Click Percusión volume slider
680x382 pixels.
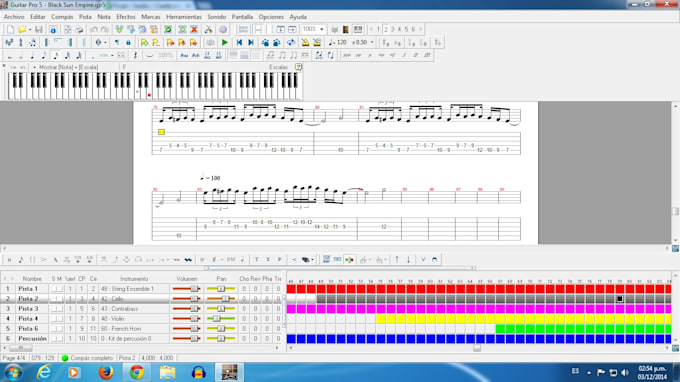pos(186,339)
